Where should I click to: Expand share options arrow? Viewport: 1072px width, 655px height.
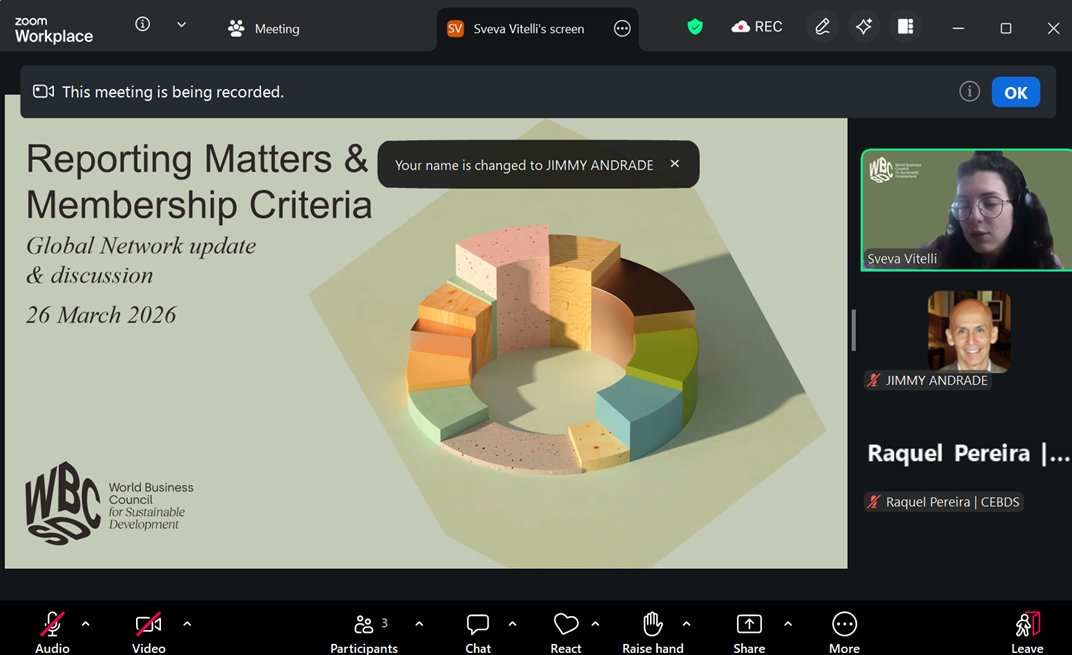pos(788,624)
